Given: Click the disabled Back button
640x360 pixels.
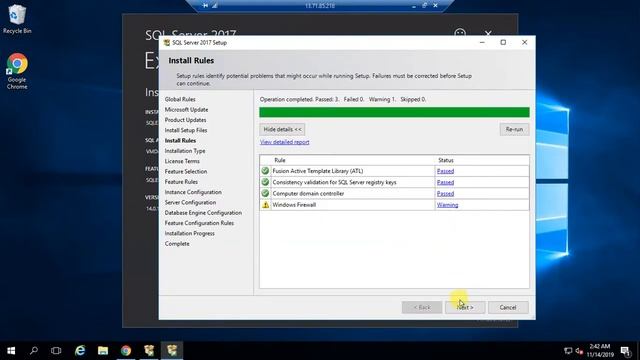Looking at the screenshot, I should (x=422, y=307).
